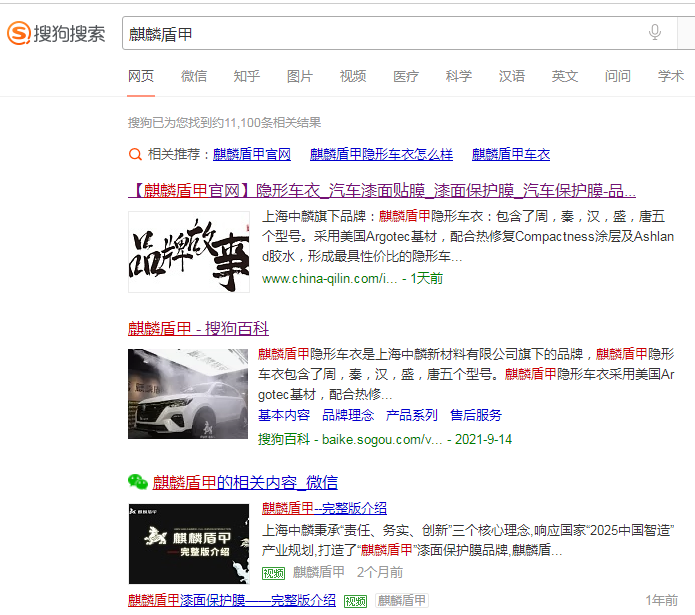Screen dimensions: 695x615
Task: Click the microphone voice search icon
Action: (x=655, y=32)
